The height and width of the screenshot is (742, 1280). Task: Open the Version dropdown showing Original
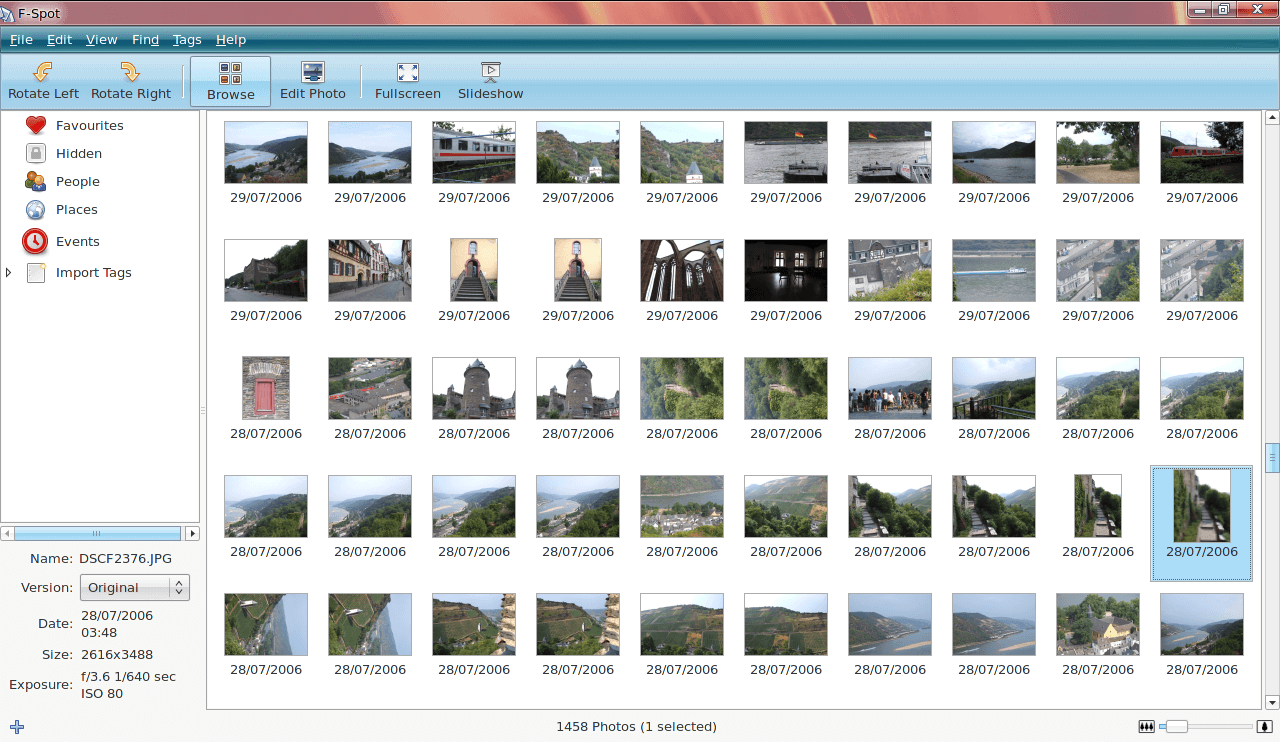tap(134, 588)
